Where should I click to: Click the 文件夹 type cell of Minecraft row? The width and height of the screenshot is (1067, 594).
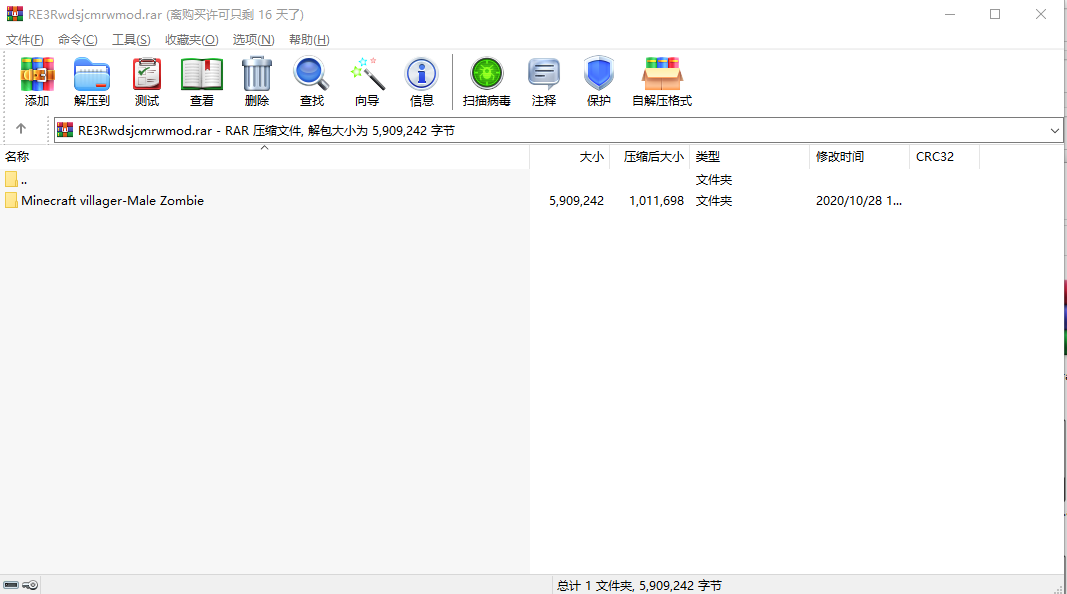(714, 201)
